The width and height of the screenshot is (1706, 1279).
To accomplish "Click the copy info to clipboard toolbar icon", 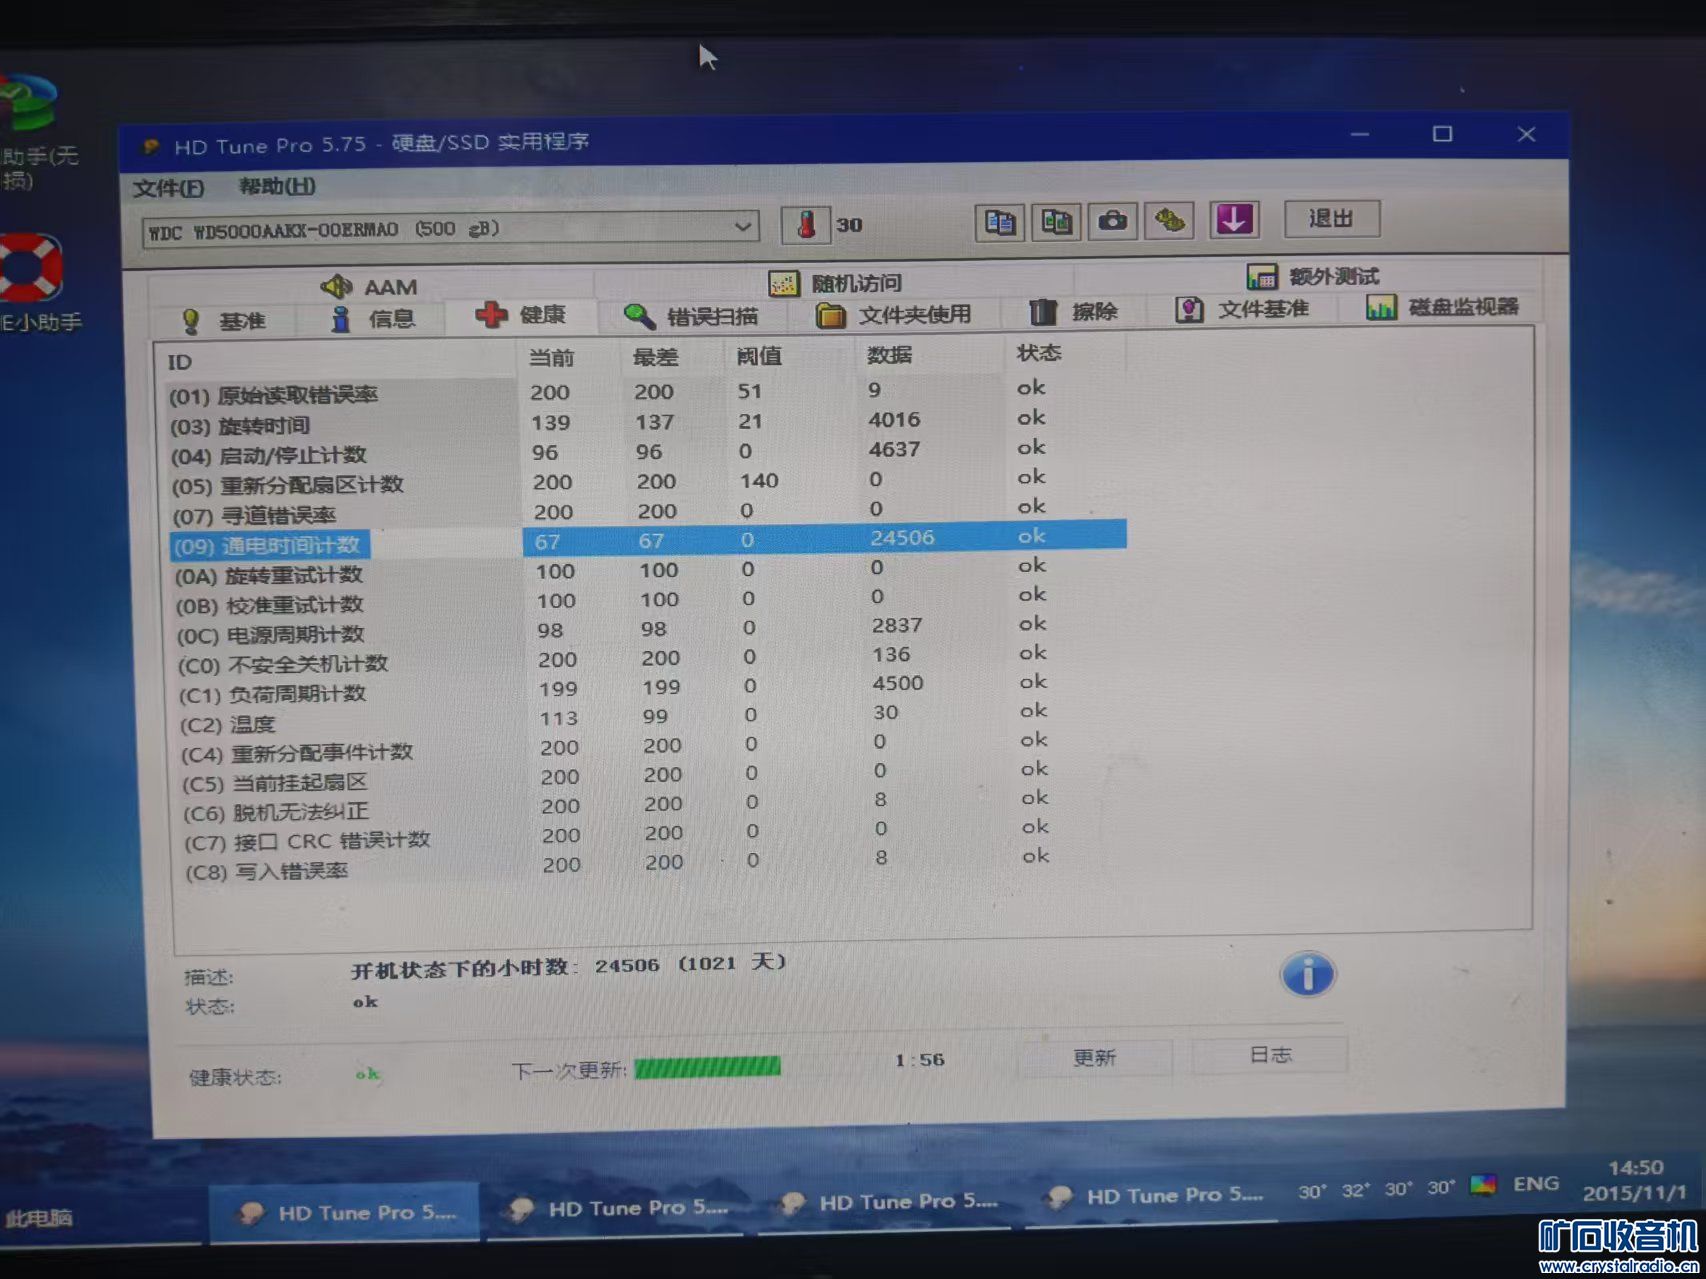I will point(999,221).
